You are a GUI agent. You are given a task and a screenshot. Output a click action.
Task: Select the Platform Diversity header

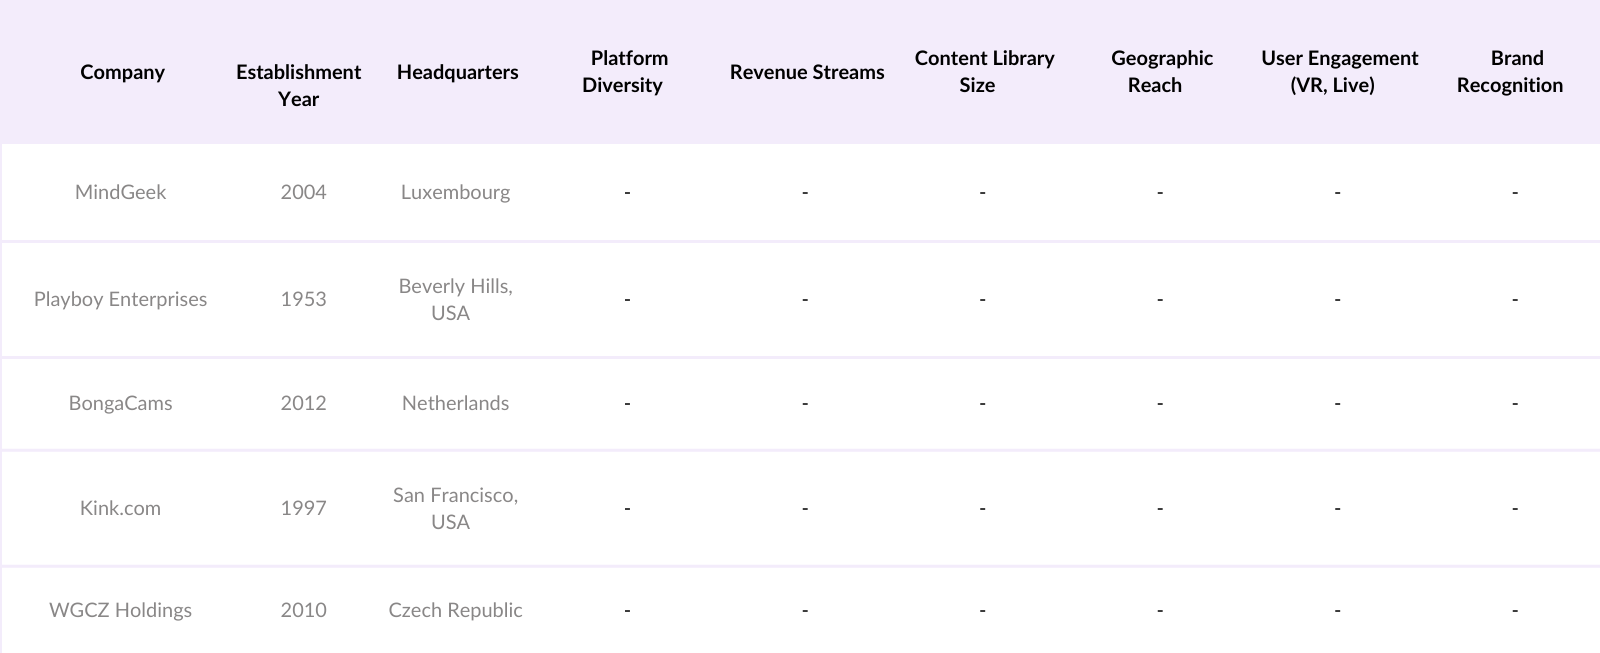[x=626, y=72]
